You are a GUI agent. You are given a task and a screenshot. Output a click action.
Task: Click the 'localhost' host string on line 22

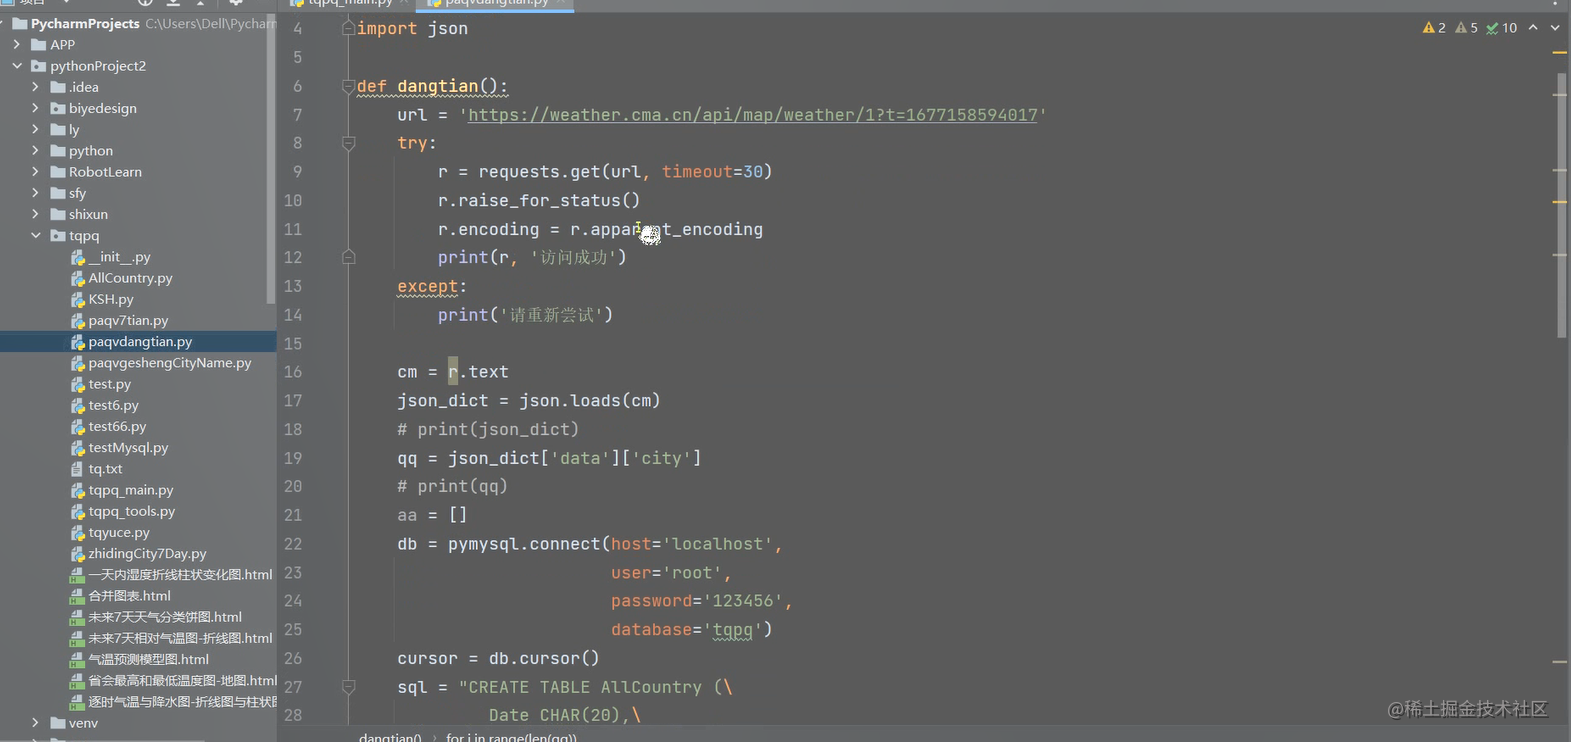pos(718,545)
